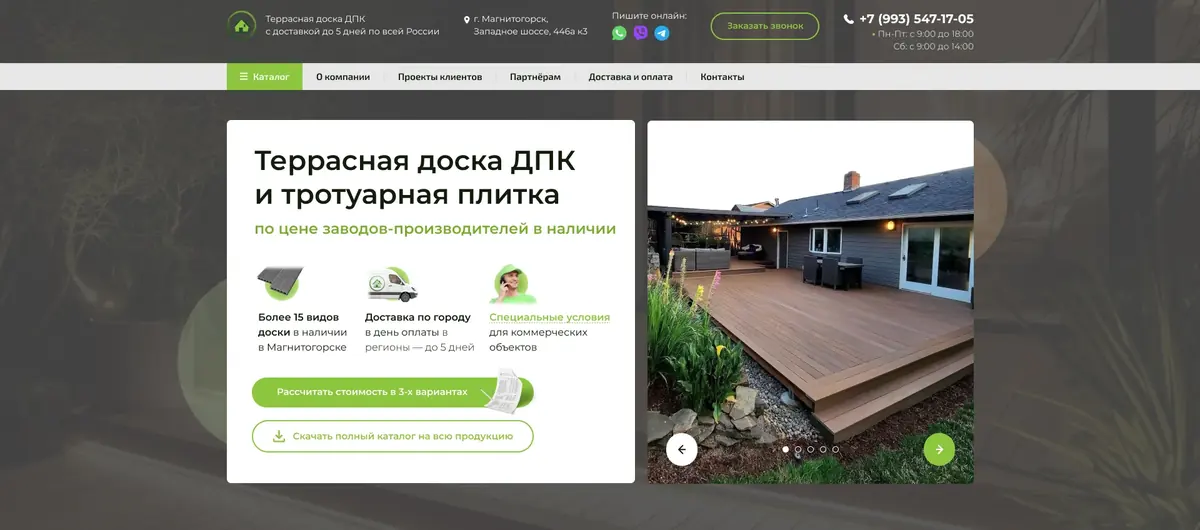This screenshot has height=530, width=1200.
Task: Open the Каталог menu
Action: [264, 77]
